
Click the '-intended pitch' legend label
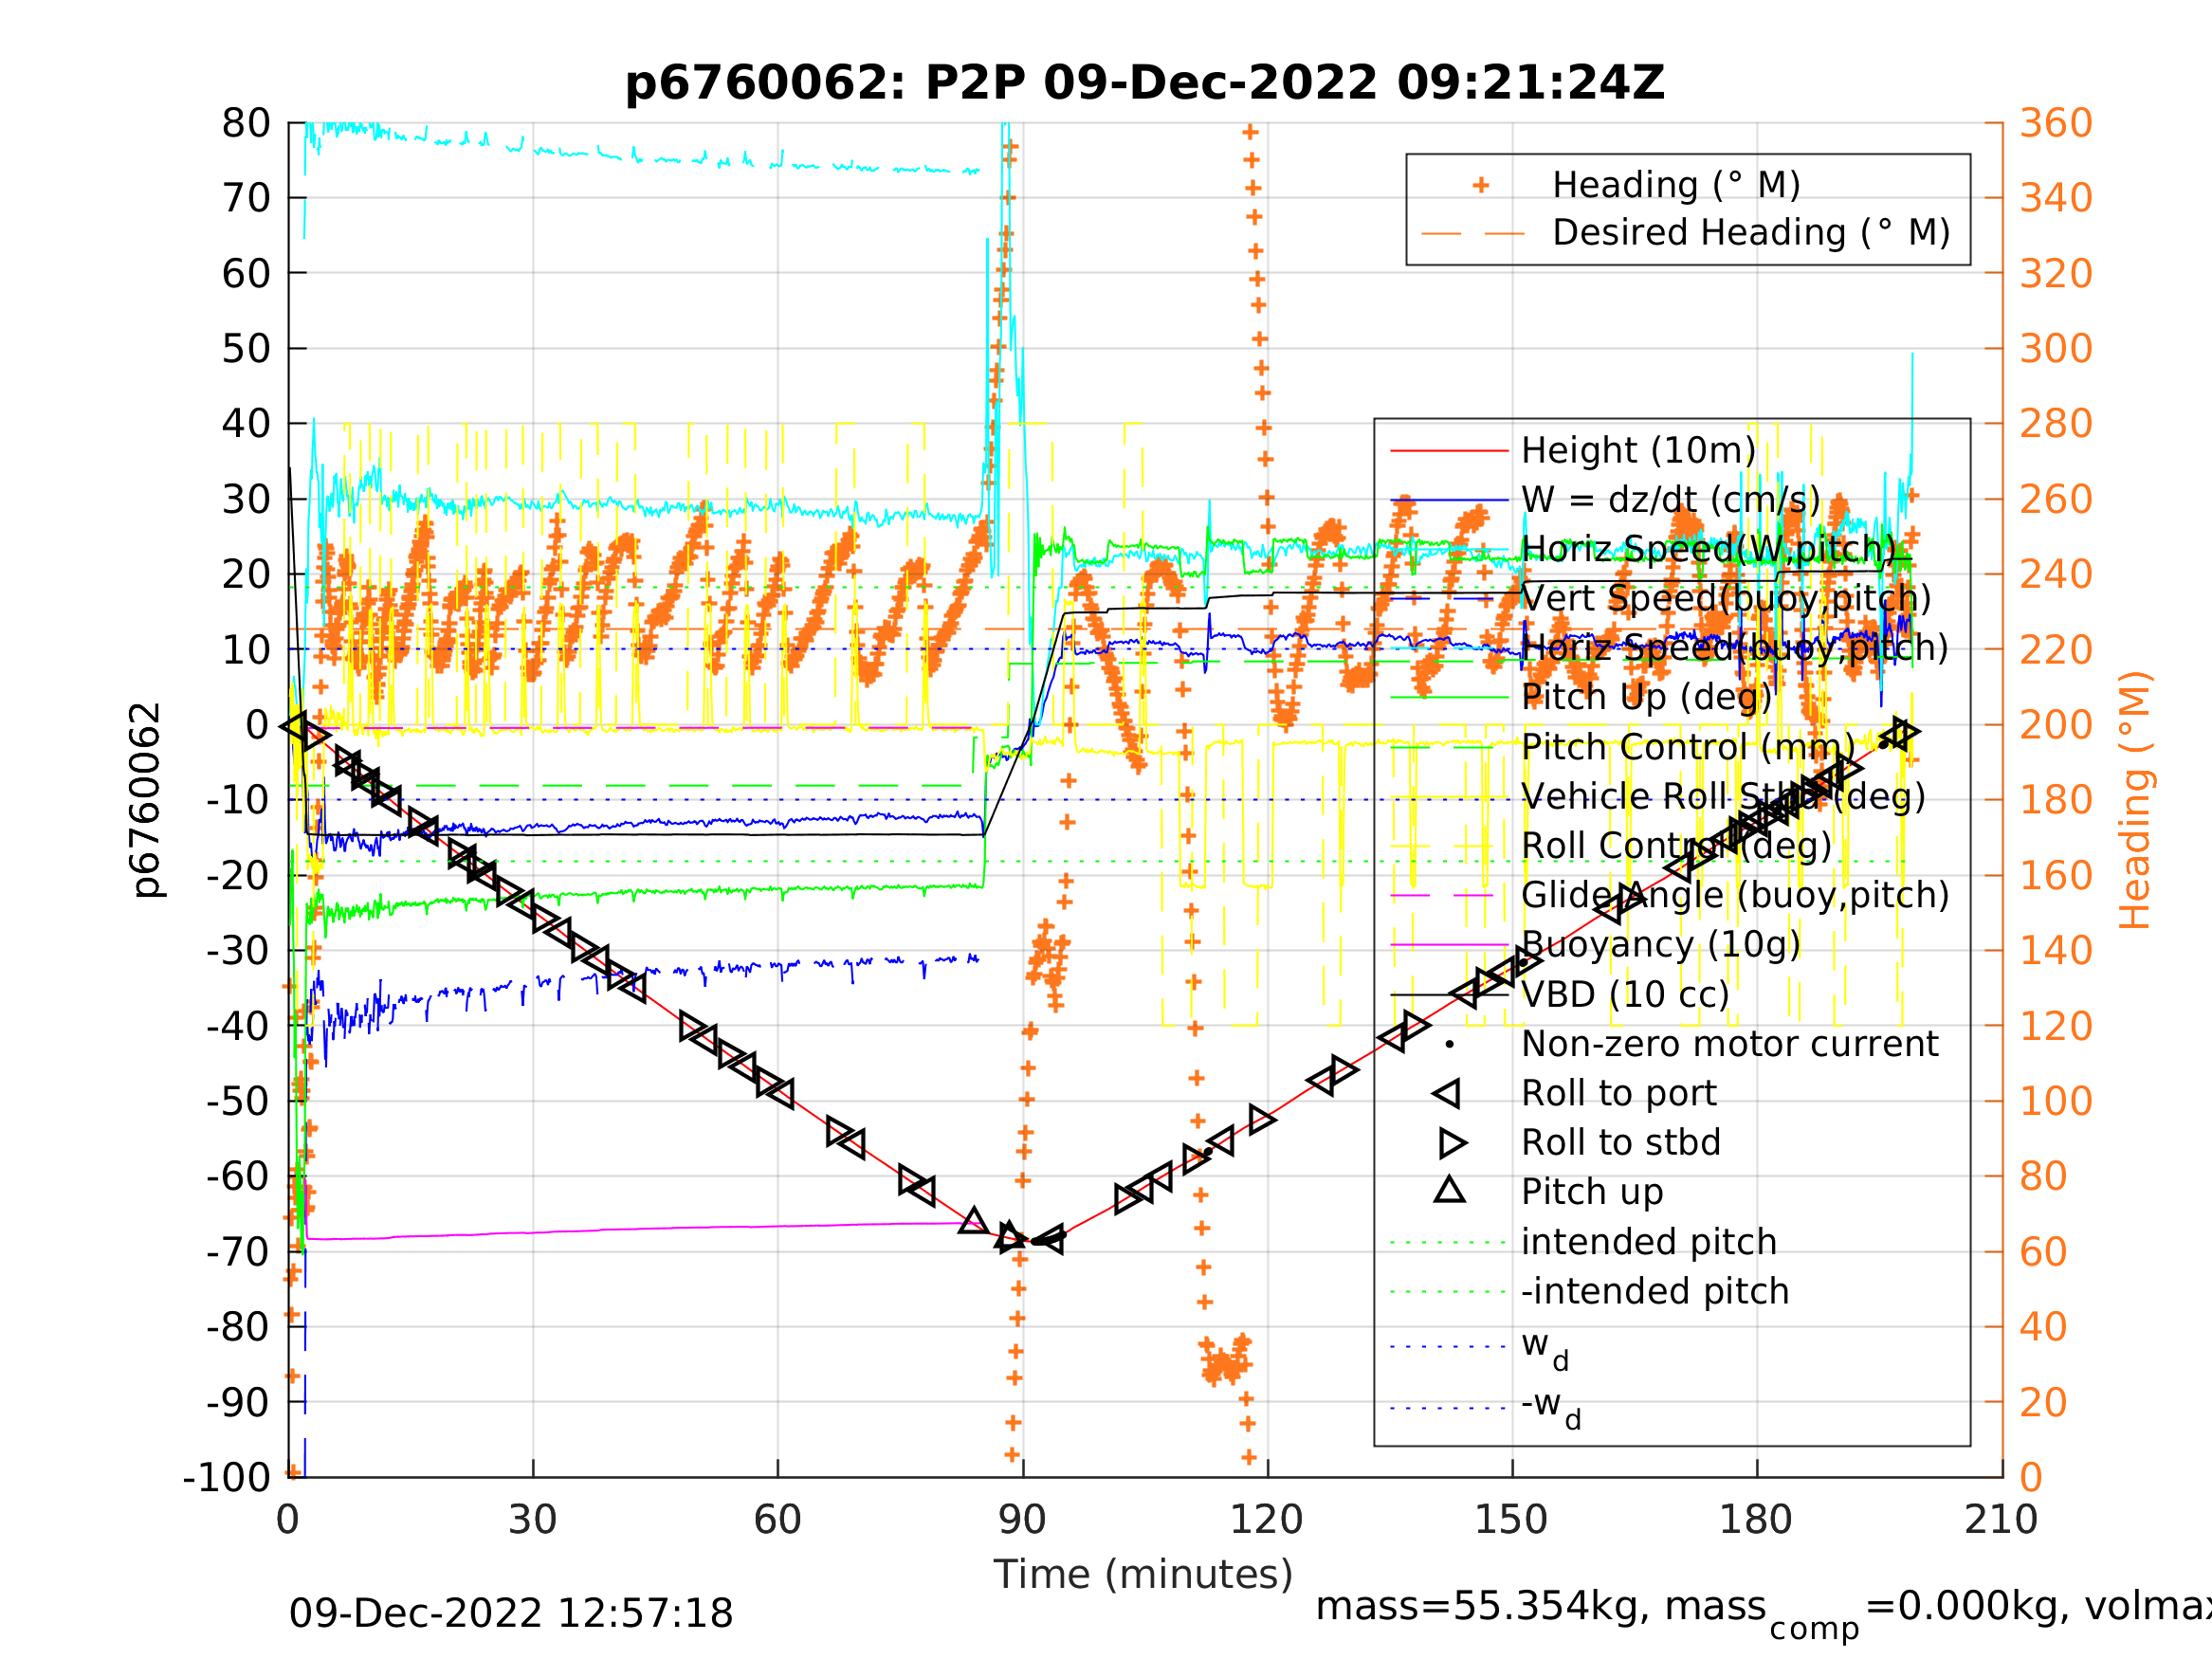coord(1655,1291)
